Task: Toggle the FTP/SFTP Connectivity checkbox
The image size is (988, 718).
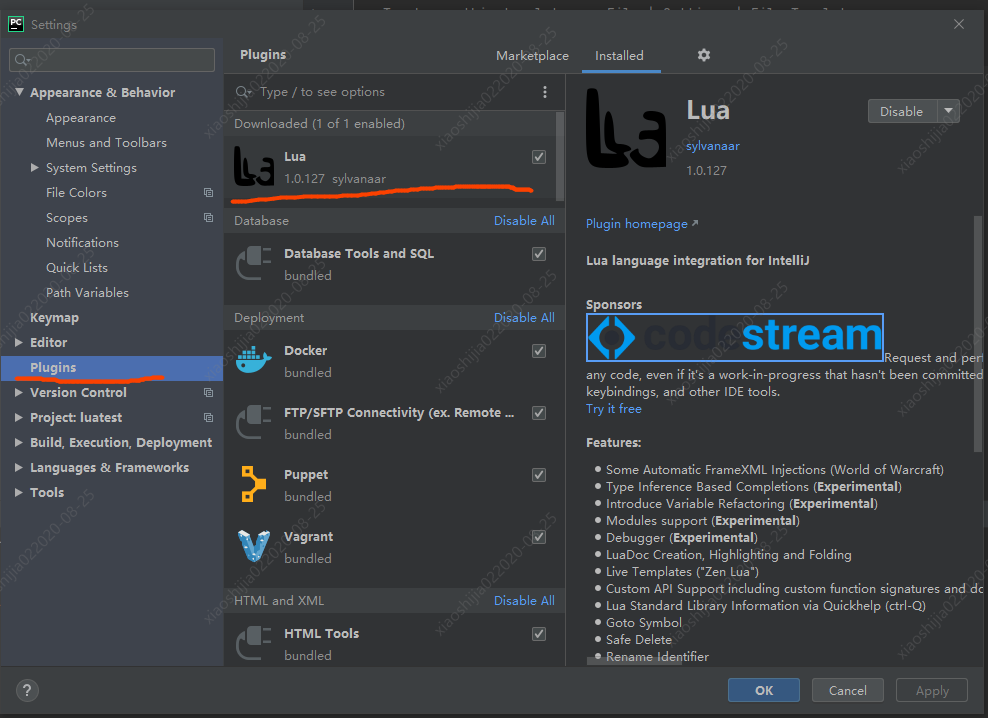Action: [539, 413]
